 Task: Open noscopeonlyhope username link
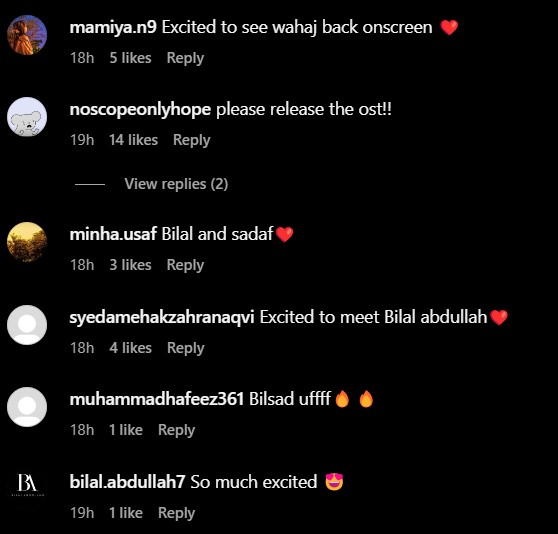(x=140, y=109)
